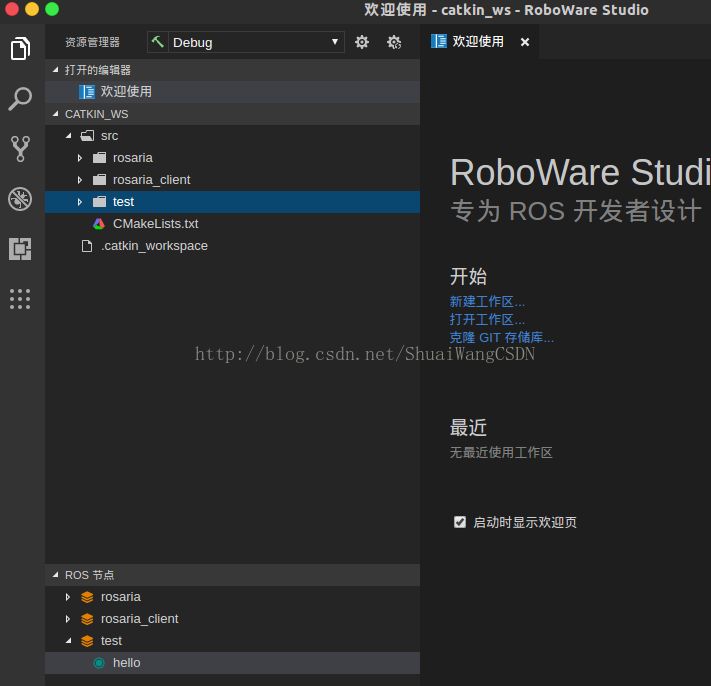Open the Extensions view icon
This screenshot has height=686, width=711.
(20, 249)
